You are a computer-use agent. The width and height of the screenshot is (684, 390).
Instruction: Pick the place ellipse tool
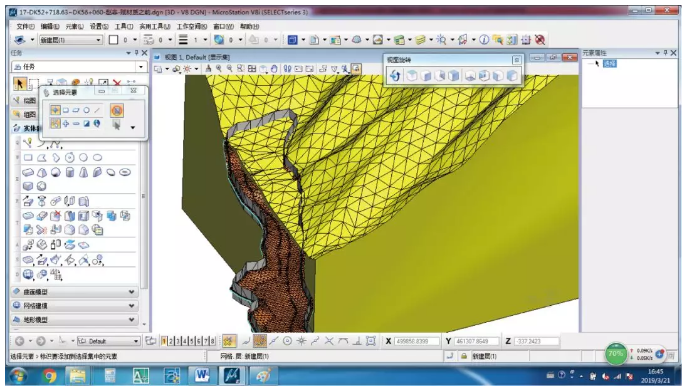point(97,157)
